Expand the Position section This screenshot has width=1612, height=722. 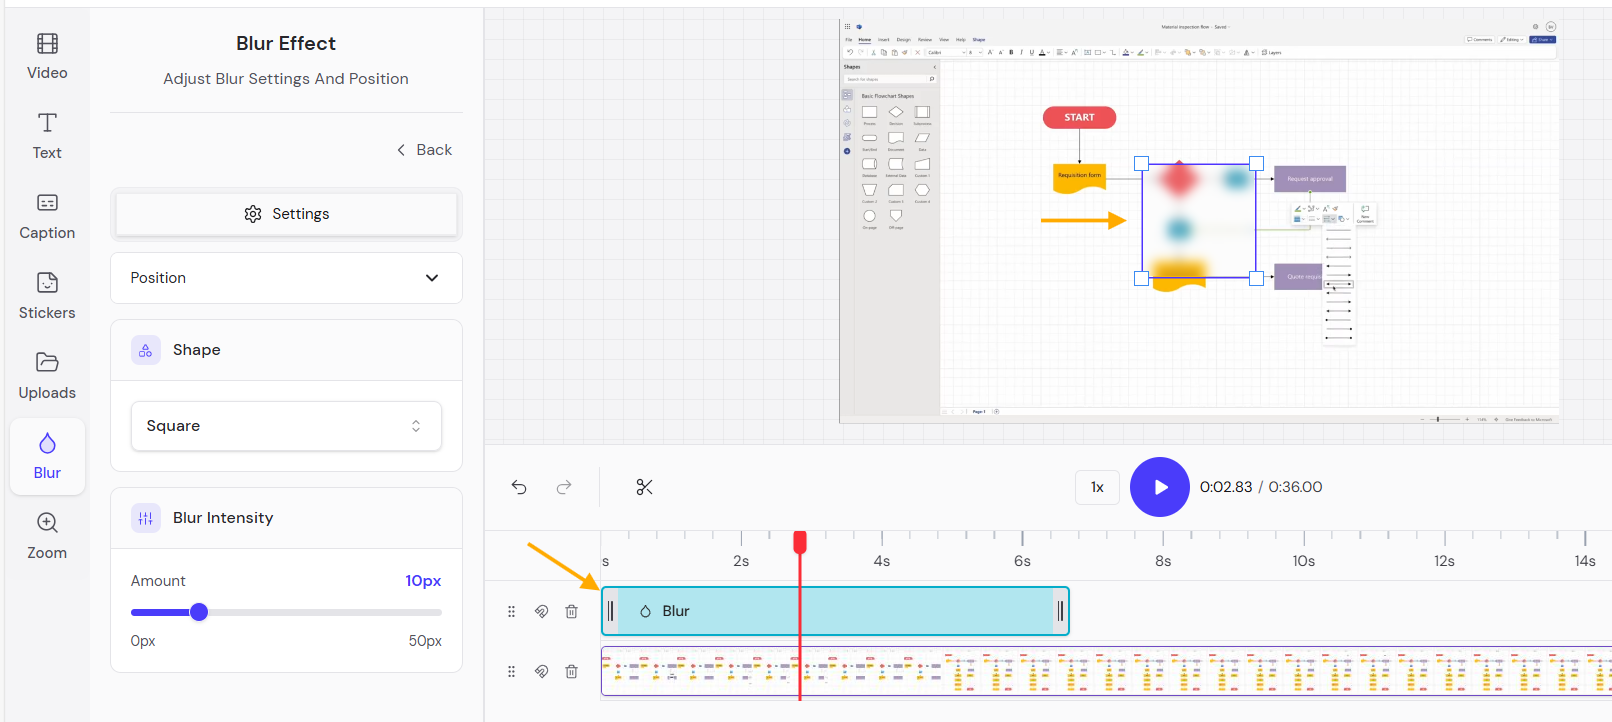[x=286, y=278]
